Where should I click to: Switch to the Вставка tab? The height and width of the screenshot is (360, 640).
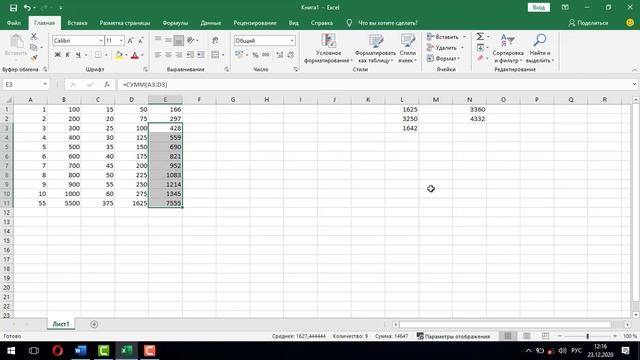pos(77,23)
